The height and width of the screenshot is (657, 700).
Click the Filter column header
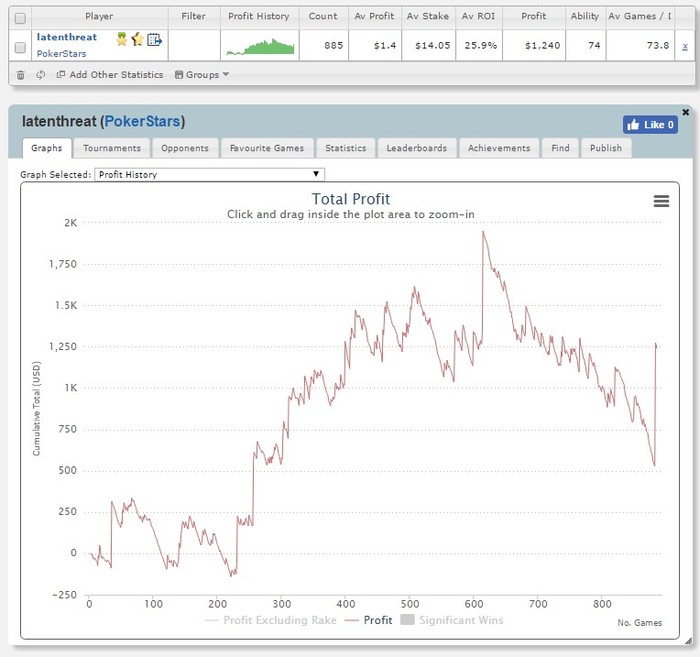(193, 16)
